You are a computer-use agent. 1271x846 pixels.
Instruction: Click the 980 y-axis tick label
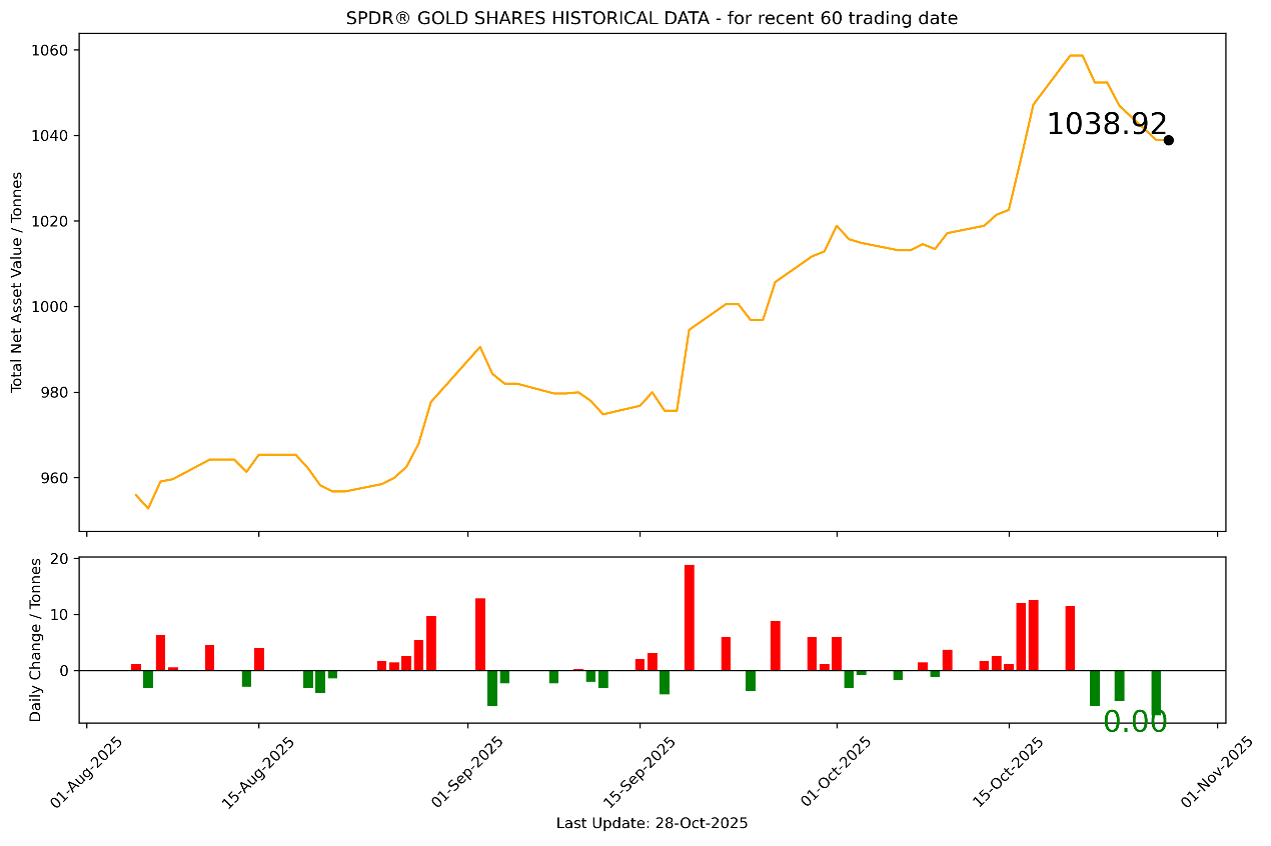[55, 392]
